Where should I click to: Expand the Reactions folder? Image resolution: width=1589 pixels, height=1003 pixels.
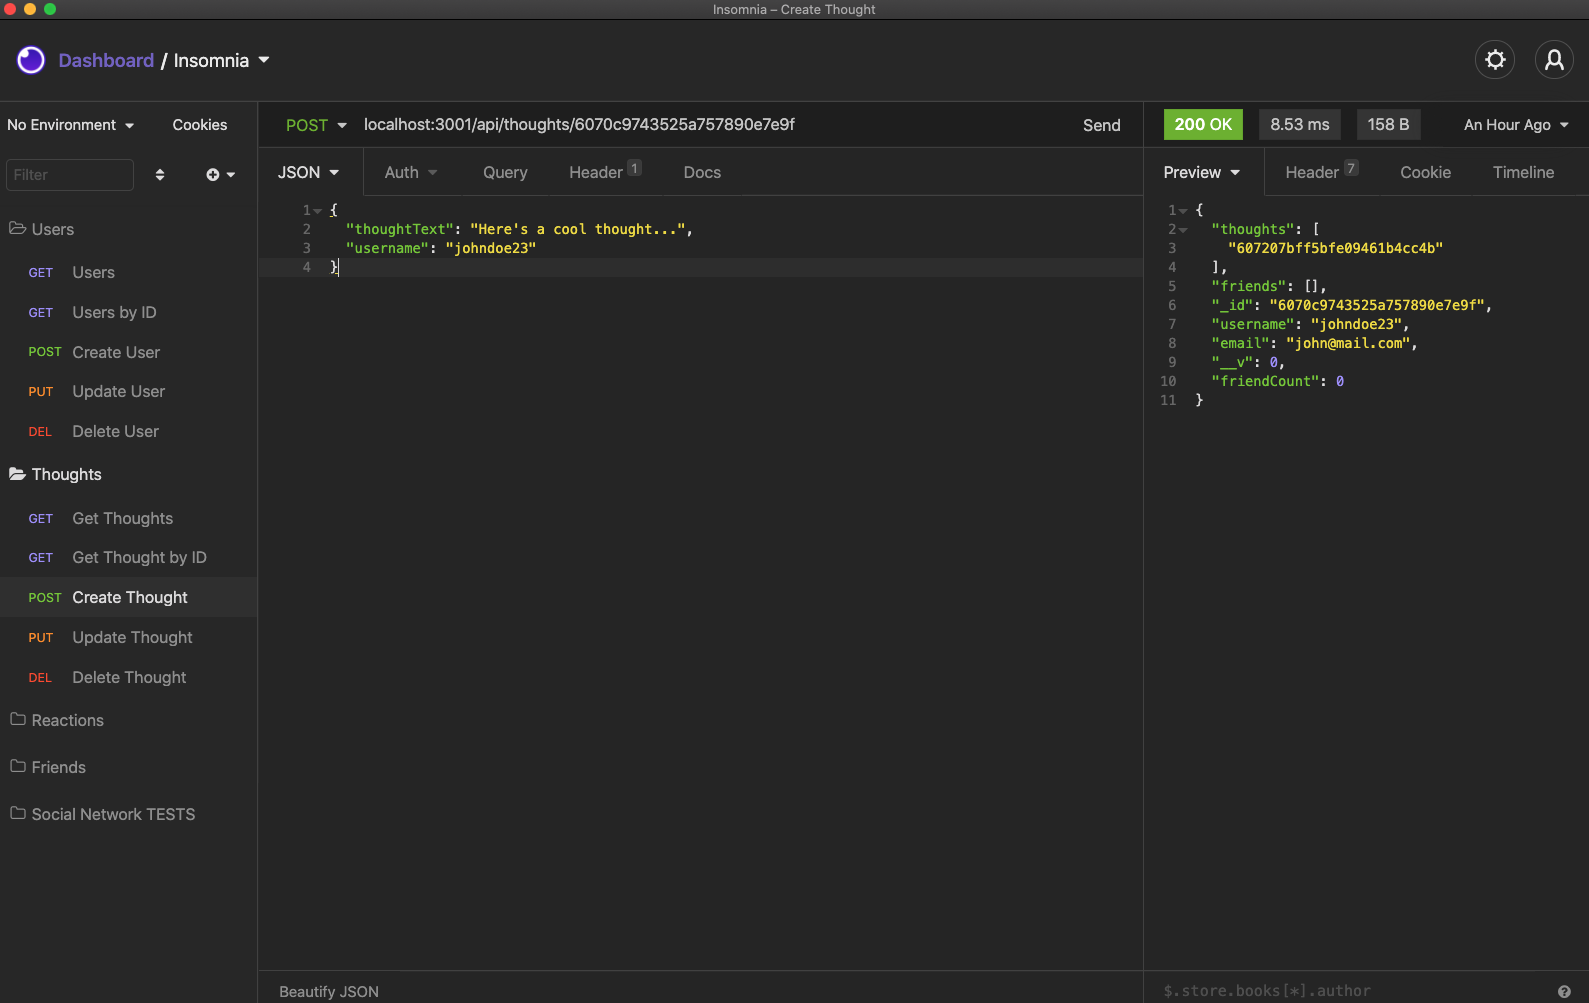point(57,720)
